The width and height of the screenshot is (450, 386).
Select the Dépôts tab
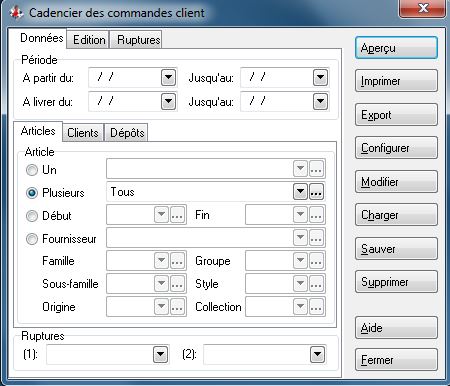pyautogui.click(x=127, y=133)
